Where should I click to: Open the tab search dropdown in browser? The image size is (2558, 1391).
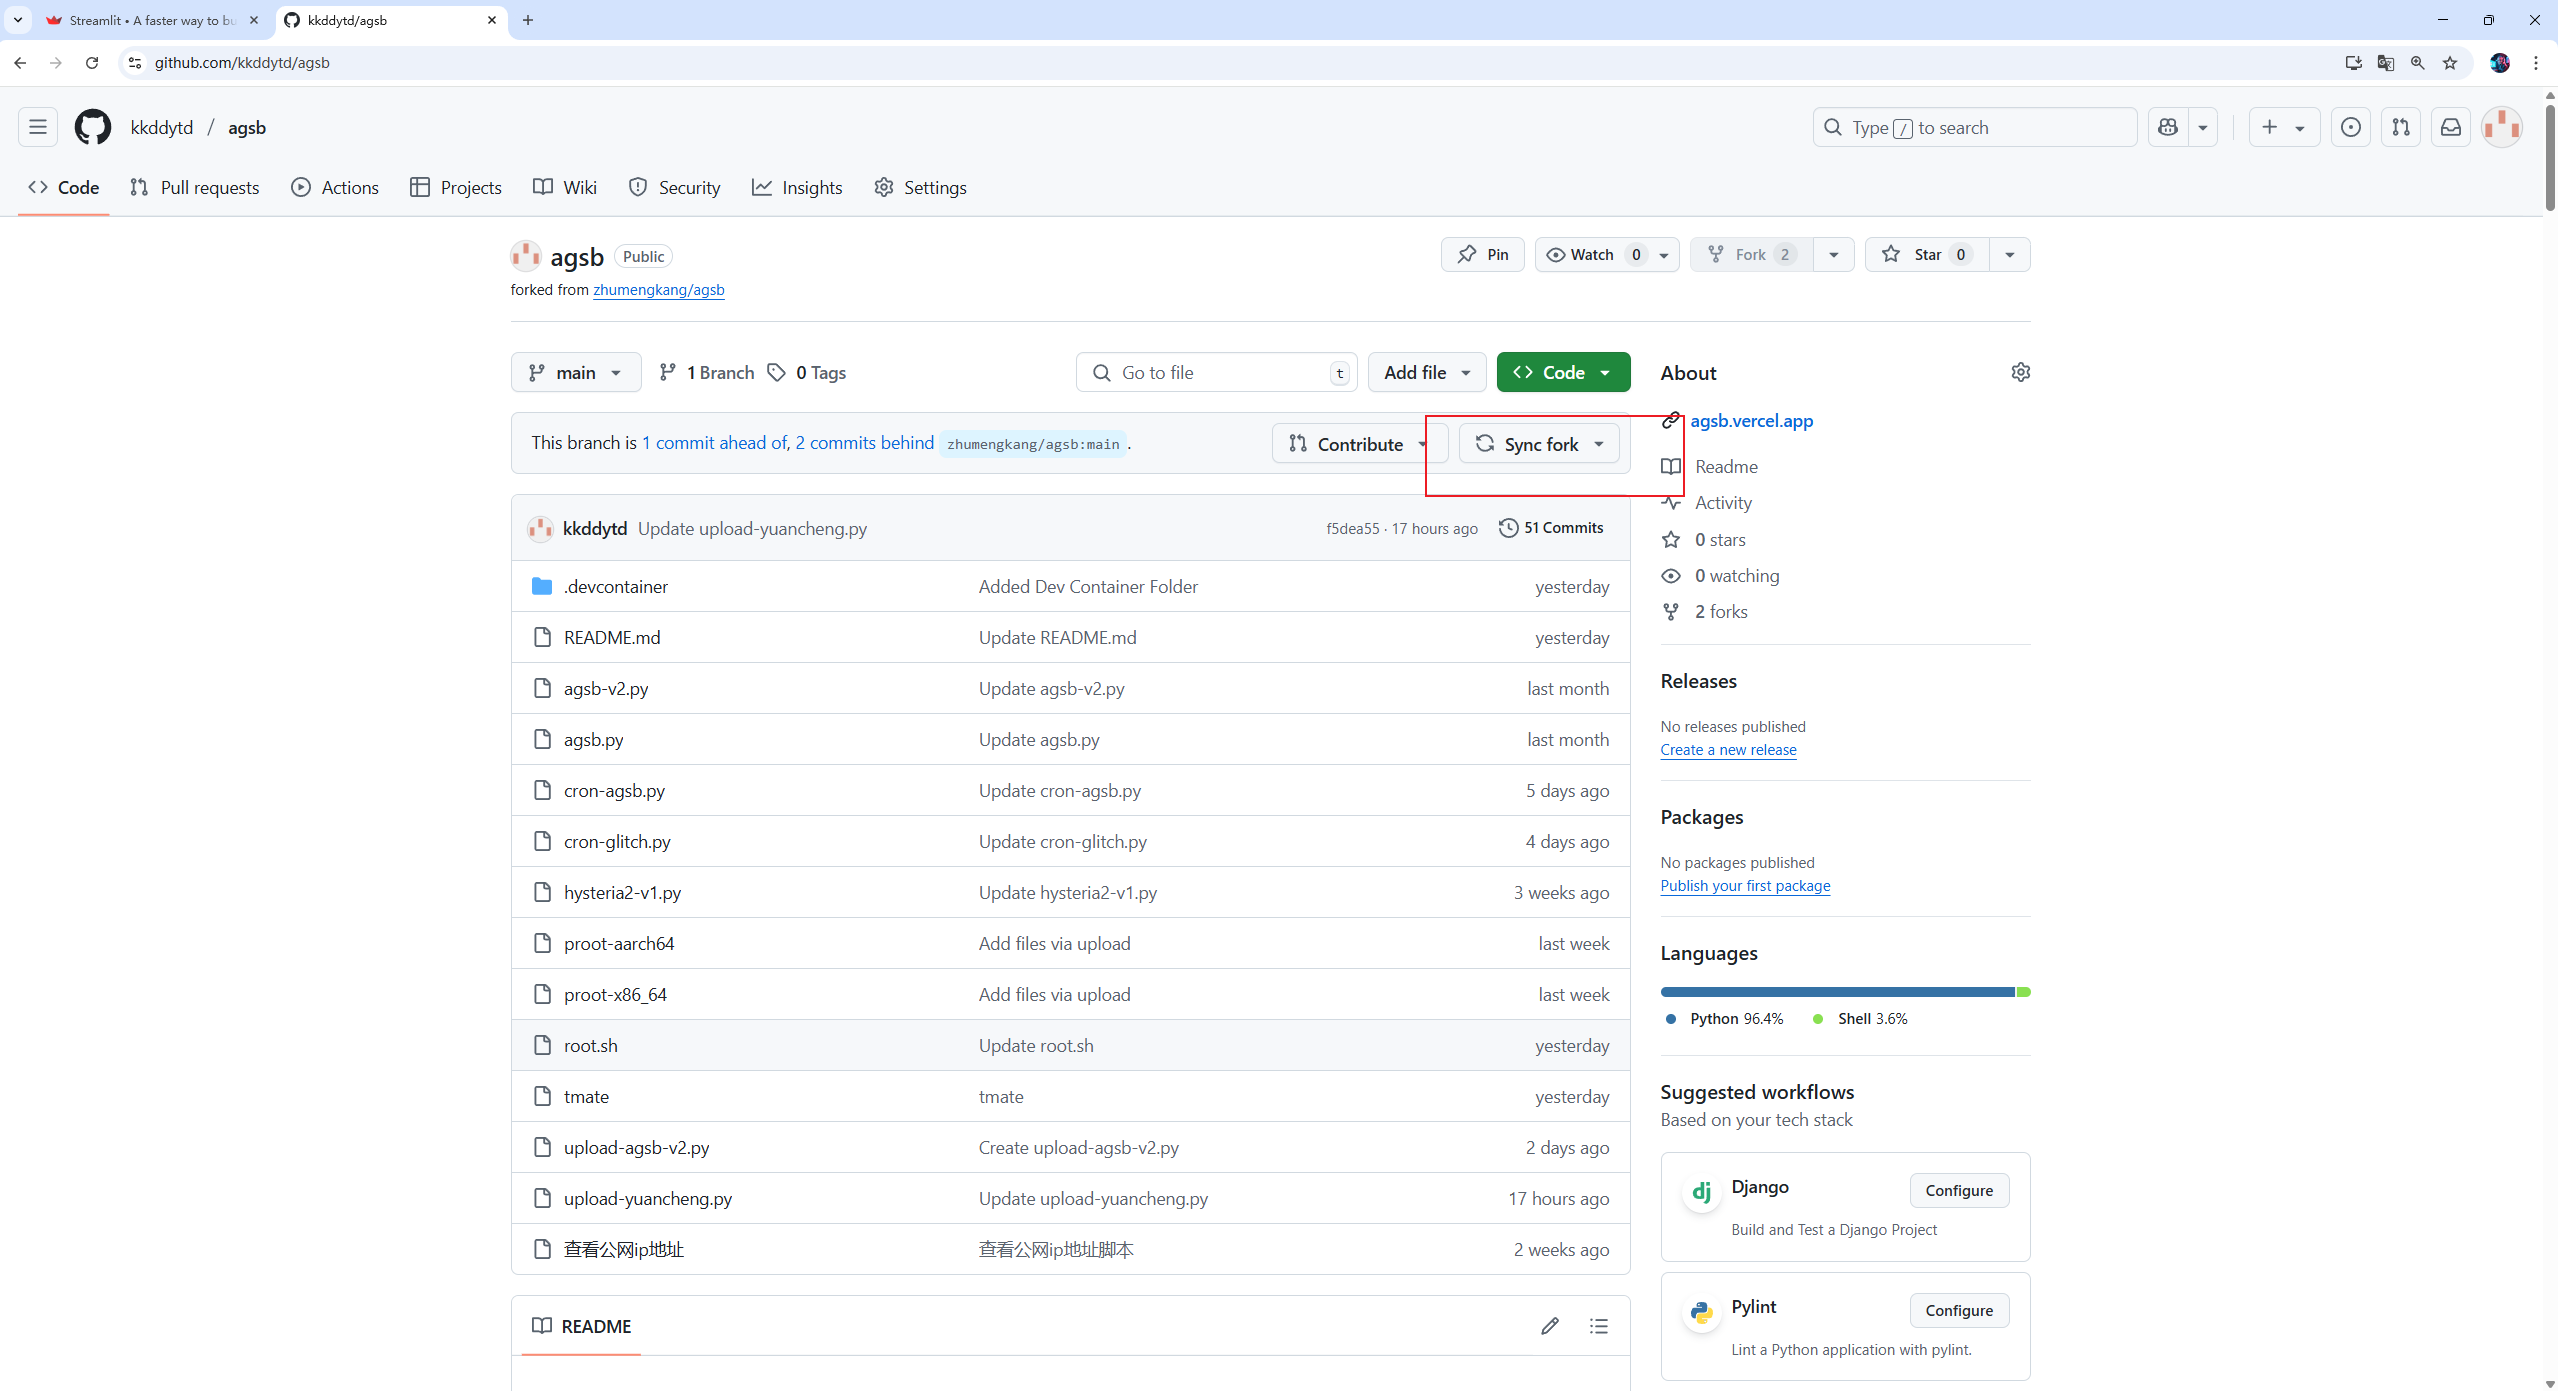click(x=18, y=20)
